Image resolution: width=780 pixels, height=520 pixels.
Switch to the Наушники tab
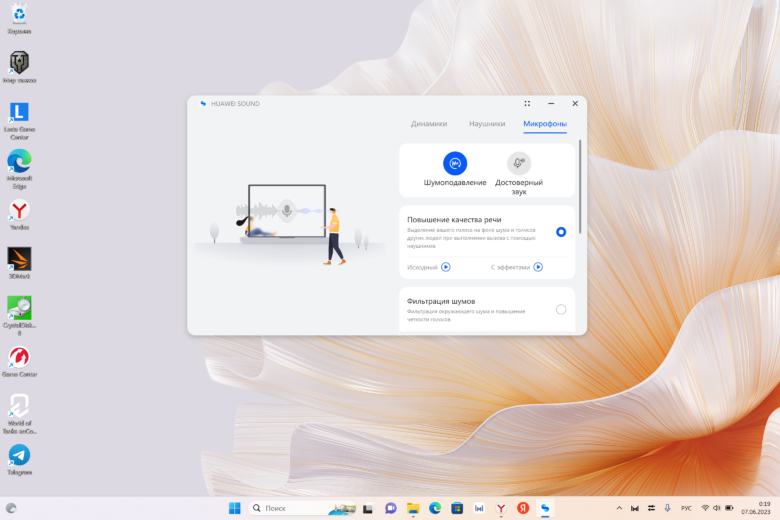(x=487, y=123)
